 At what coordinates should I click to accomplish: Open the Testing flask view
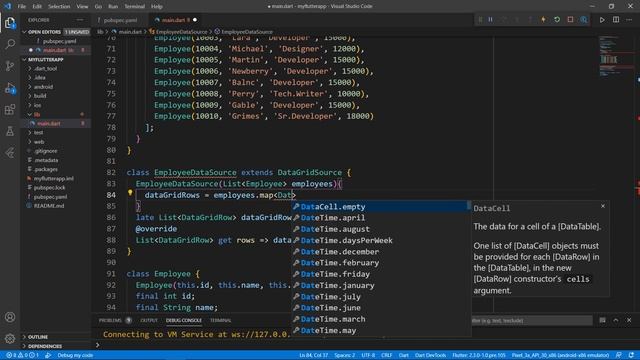tap(10, 131)
